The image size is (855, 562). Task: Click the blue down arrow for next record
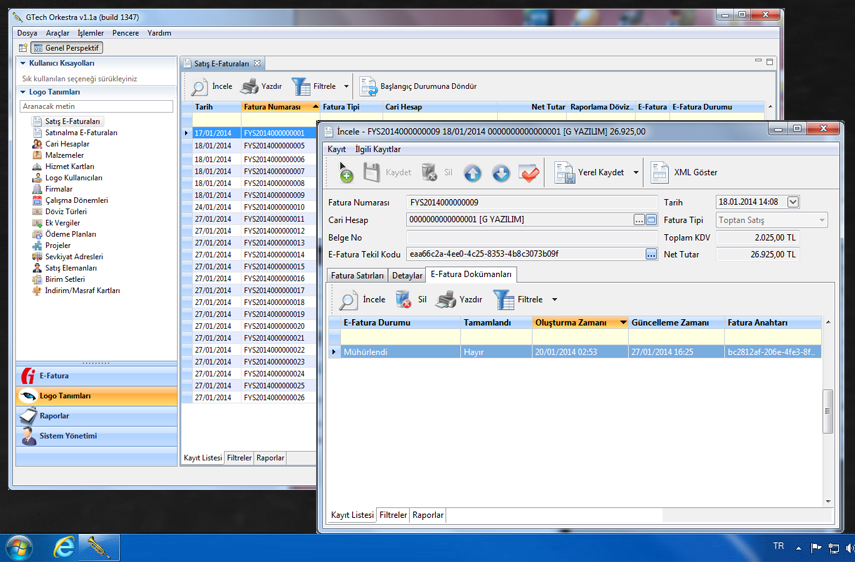(501, 173)
